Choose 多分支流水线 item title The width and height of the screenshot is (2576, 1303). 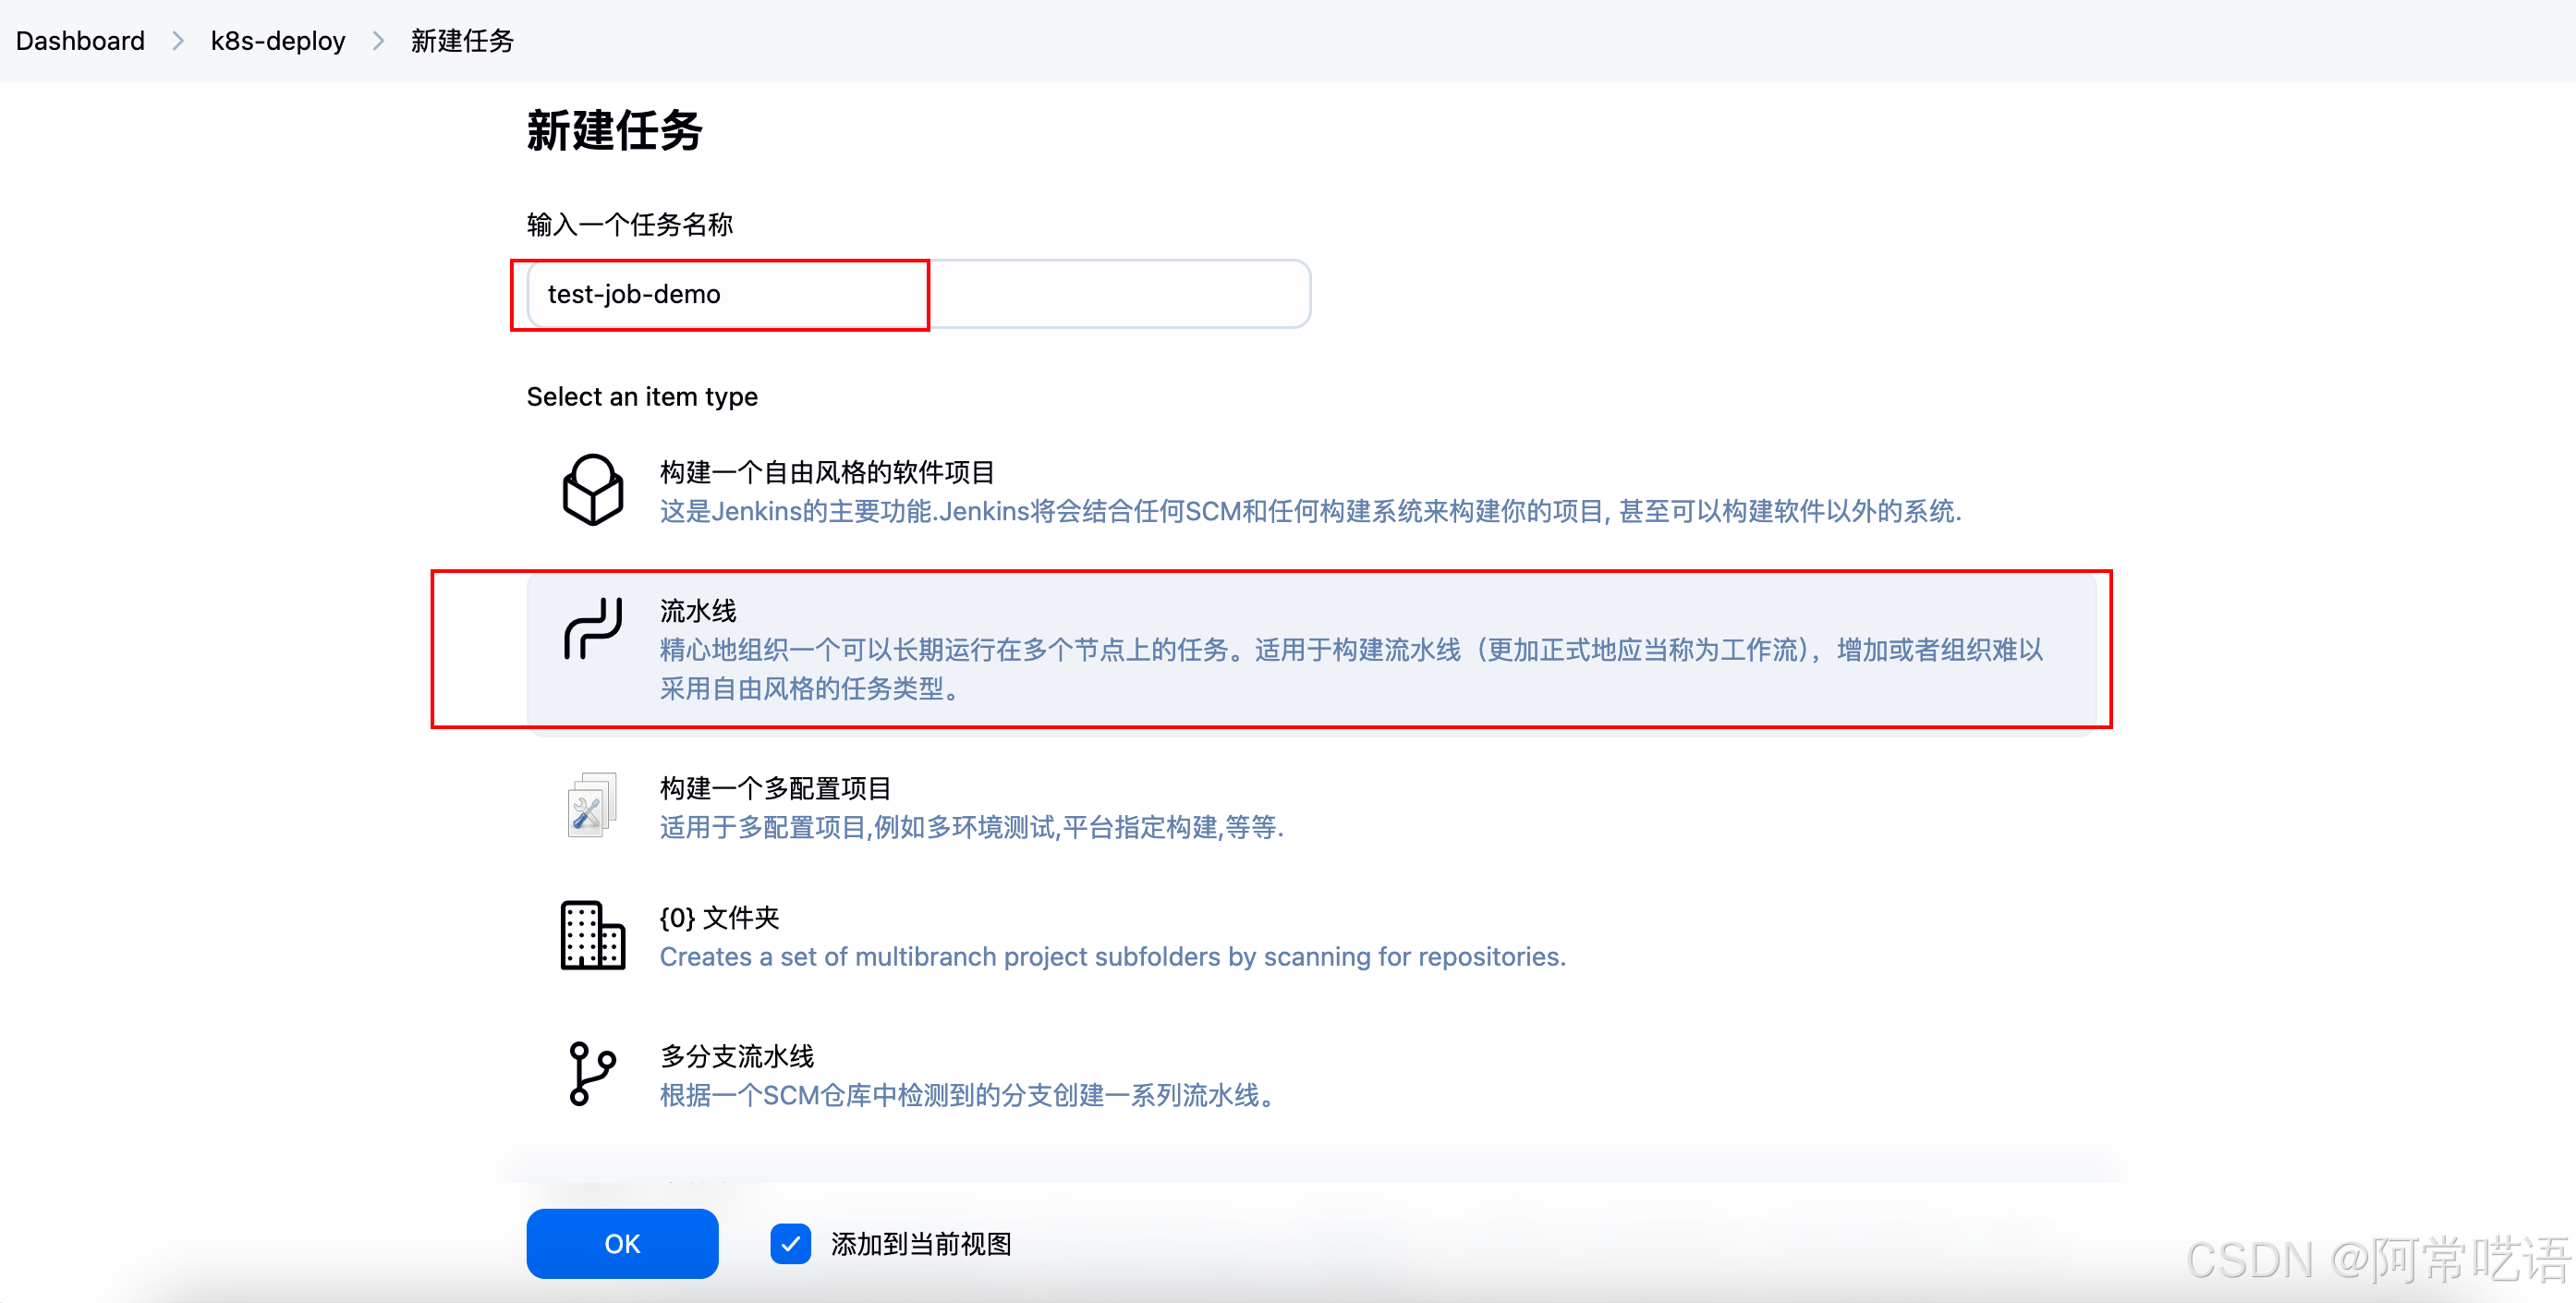[x=736, y=1056]
